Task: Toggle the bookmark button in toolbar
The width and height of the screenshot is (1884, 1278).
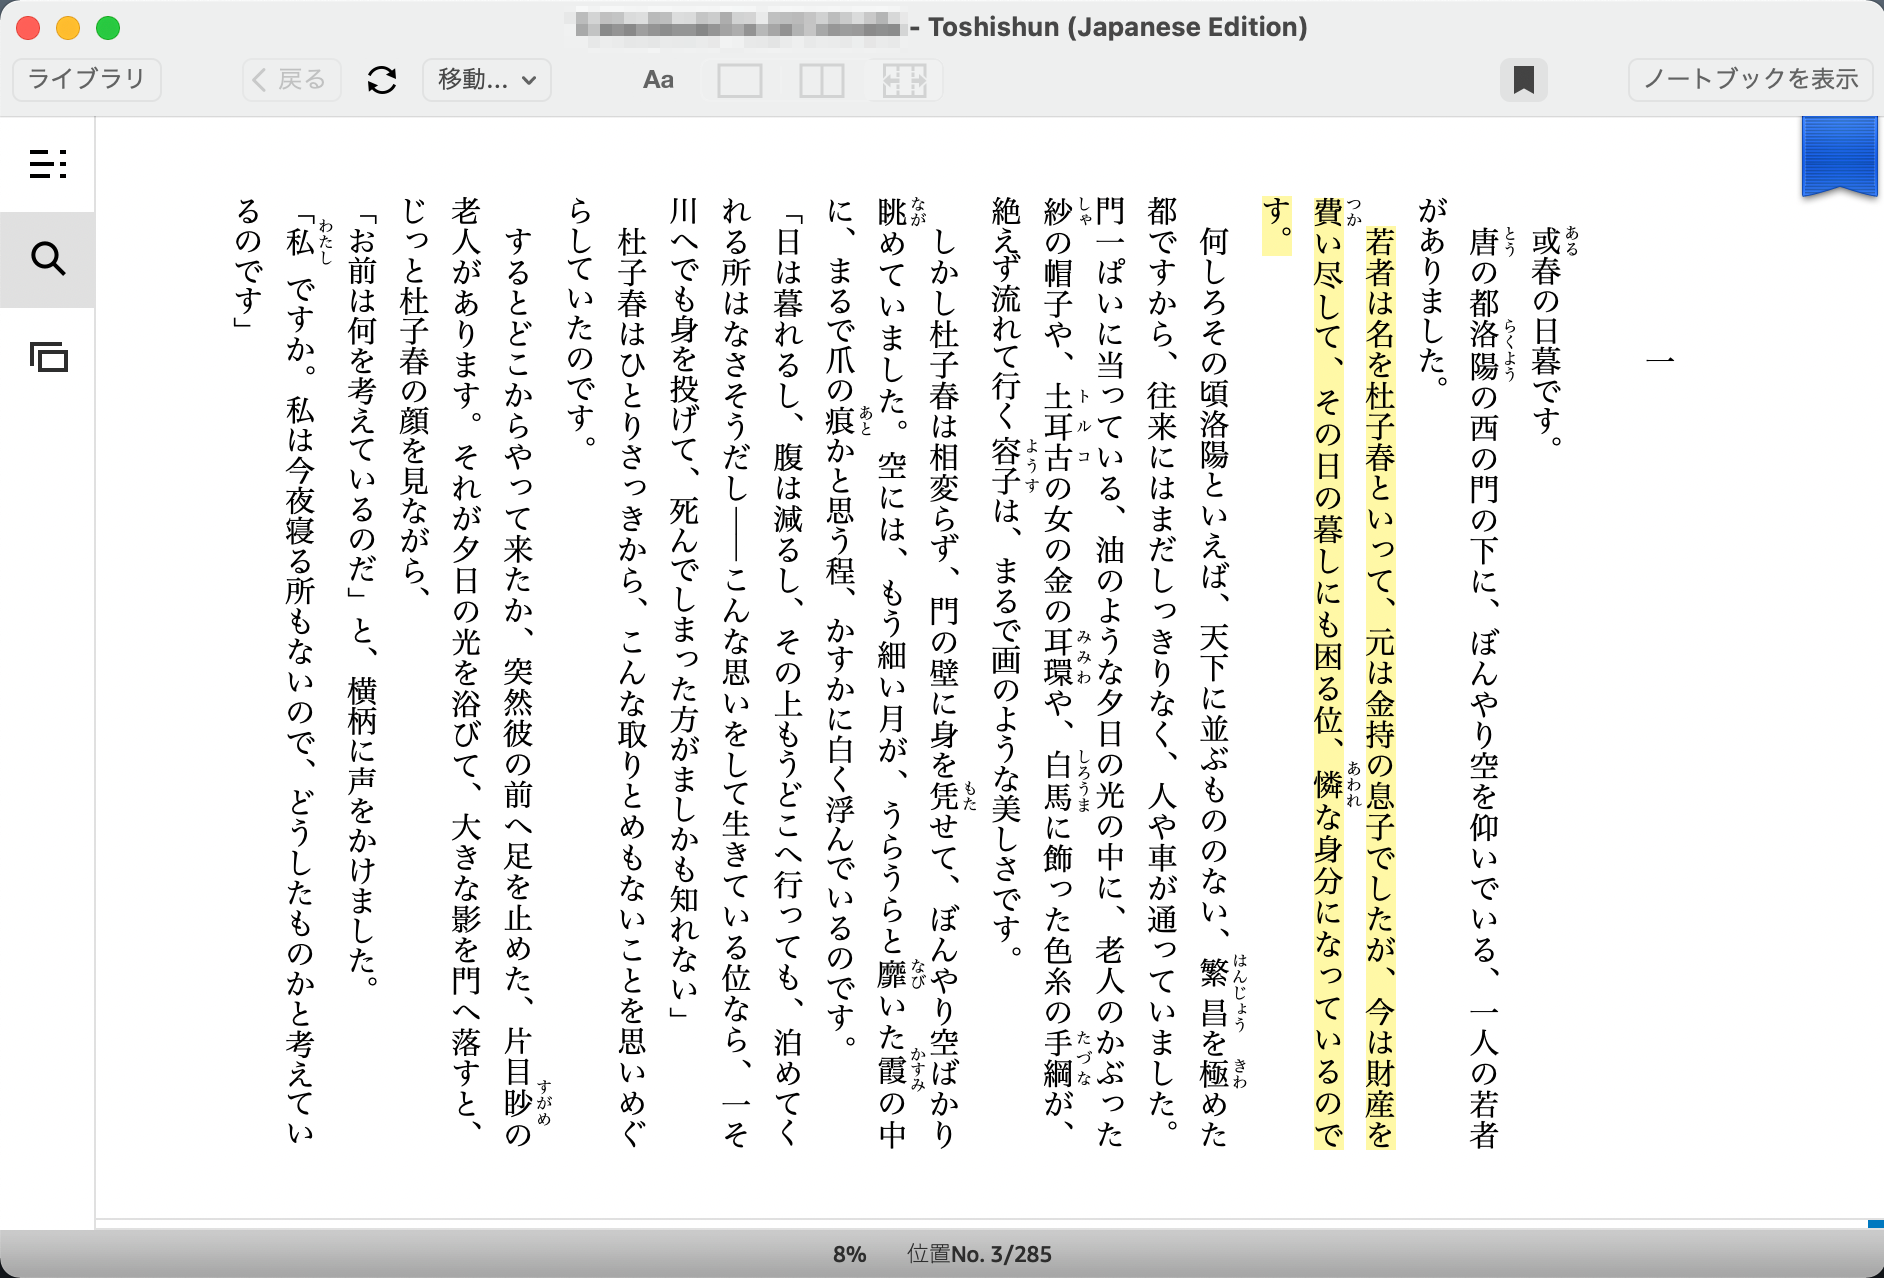Action: (x=1523, y=80)
